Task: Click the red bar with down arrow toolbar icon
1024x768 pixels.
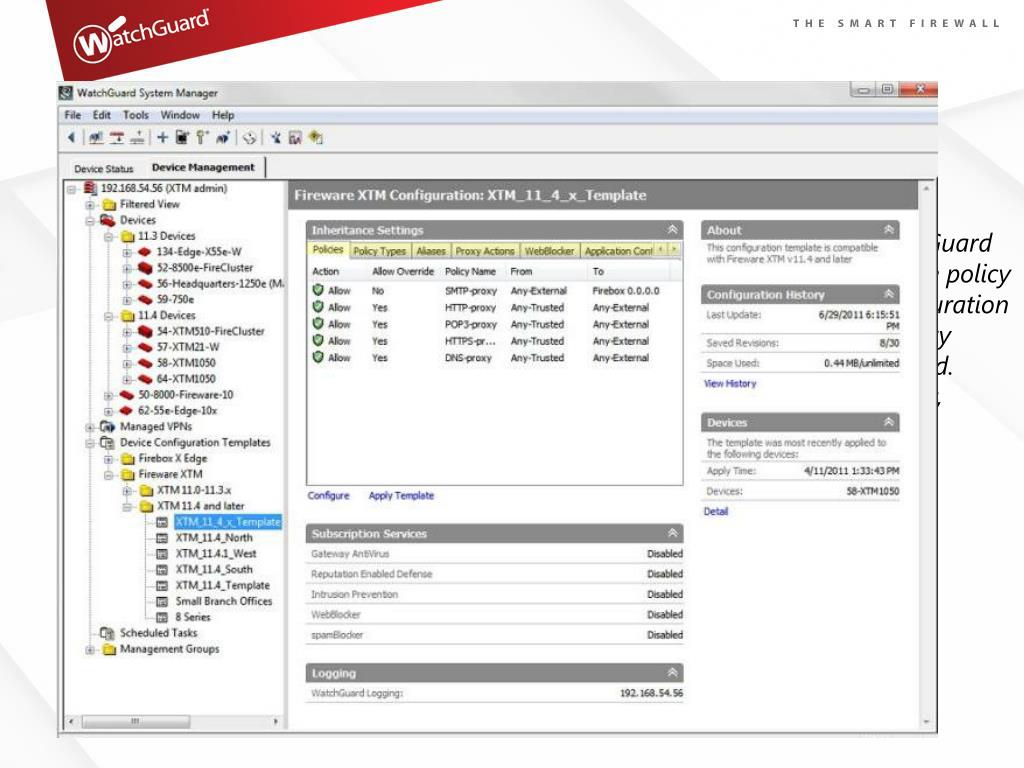Action: 118,137
